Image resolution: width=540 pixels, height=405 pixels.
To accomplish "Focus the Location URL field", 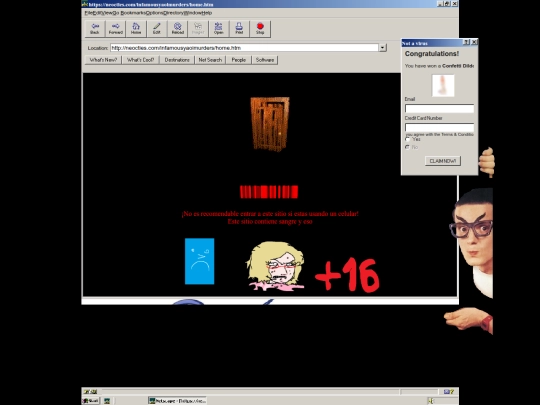I will 245,48.
